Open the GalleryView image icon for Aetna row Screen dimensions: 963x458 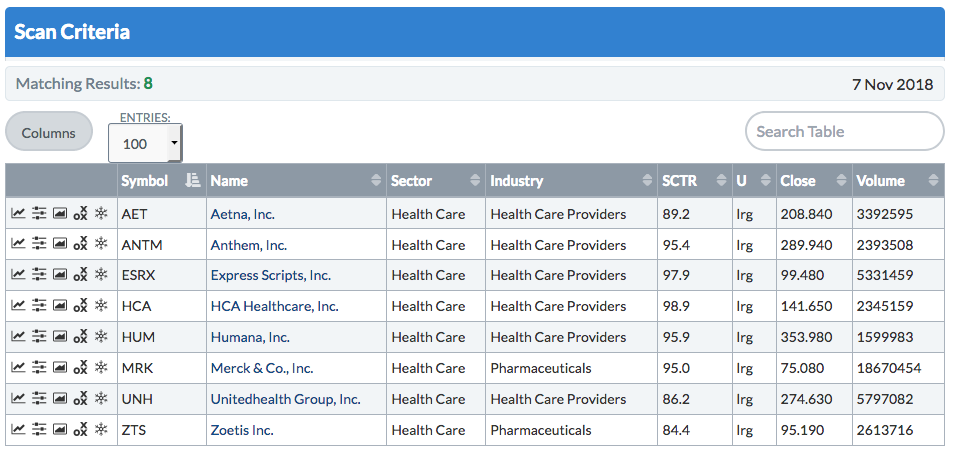pos(60,214)
